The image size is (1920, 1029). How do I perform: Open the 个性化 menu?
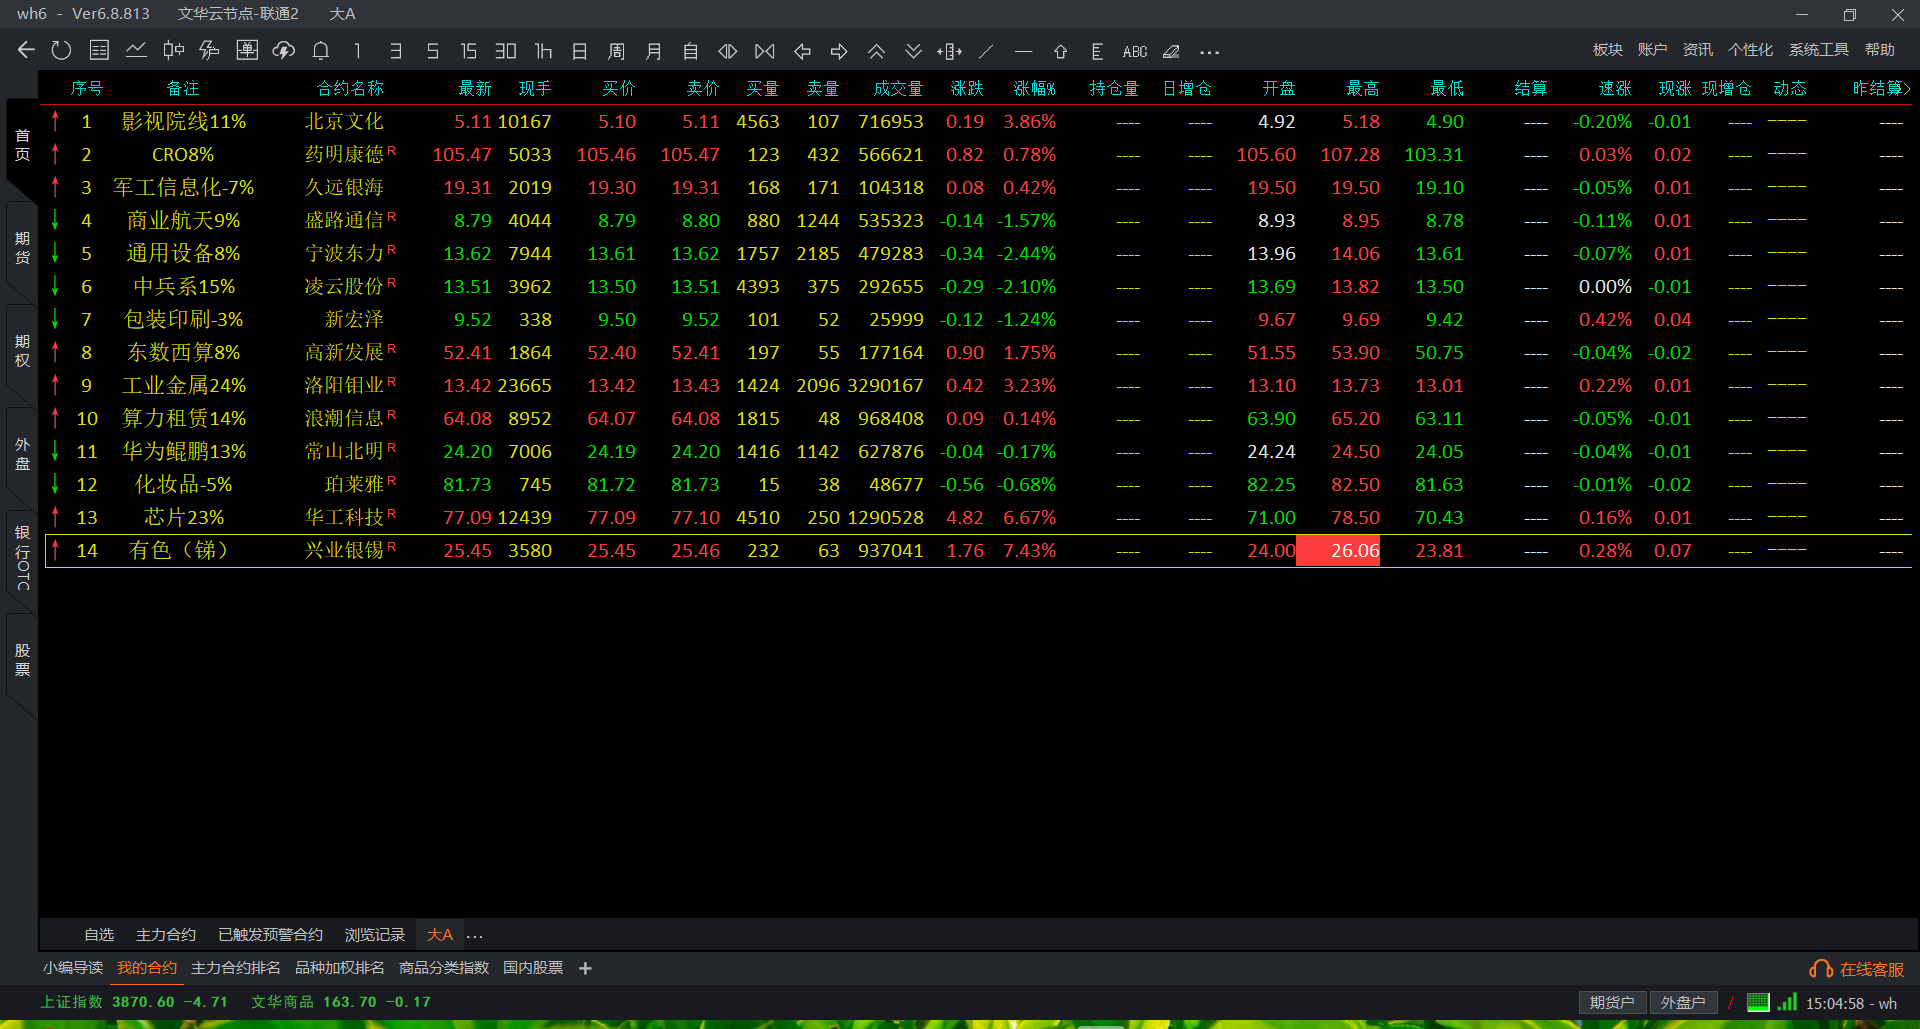tap(1751, 50)
